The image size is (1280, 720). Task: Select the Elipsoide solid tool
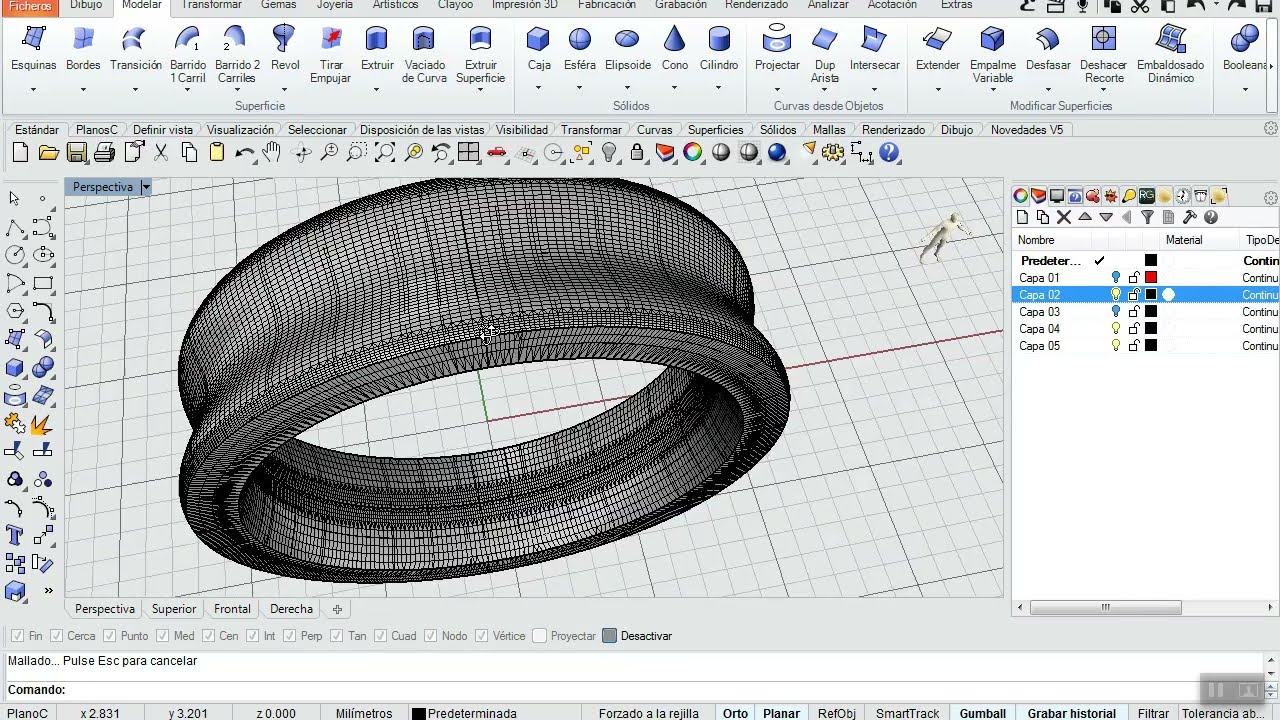[x=627, y=48]
